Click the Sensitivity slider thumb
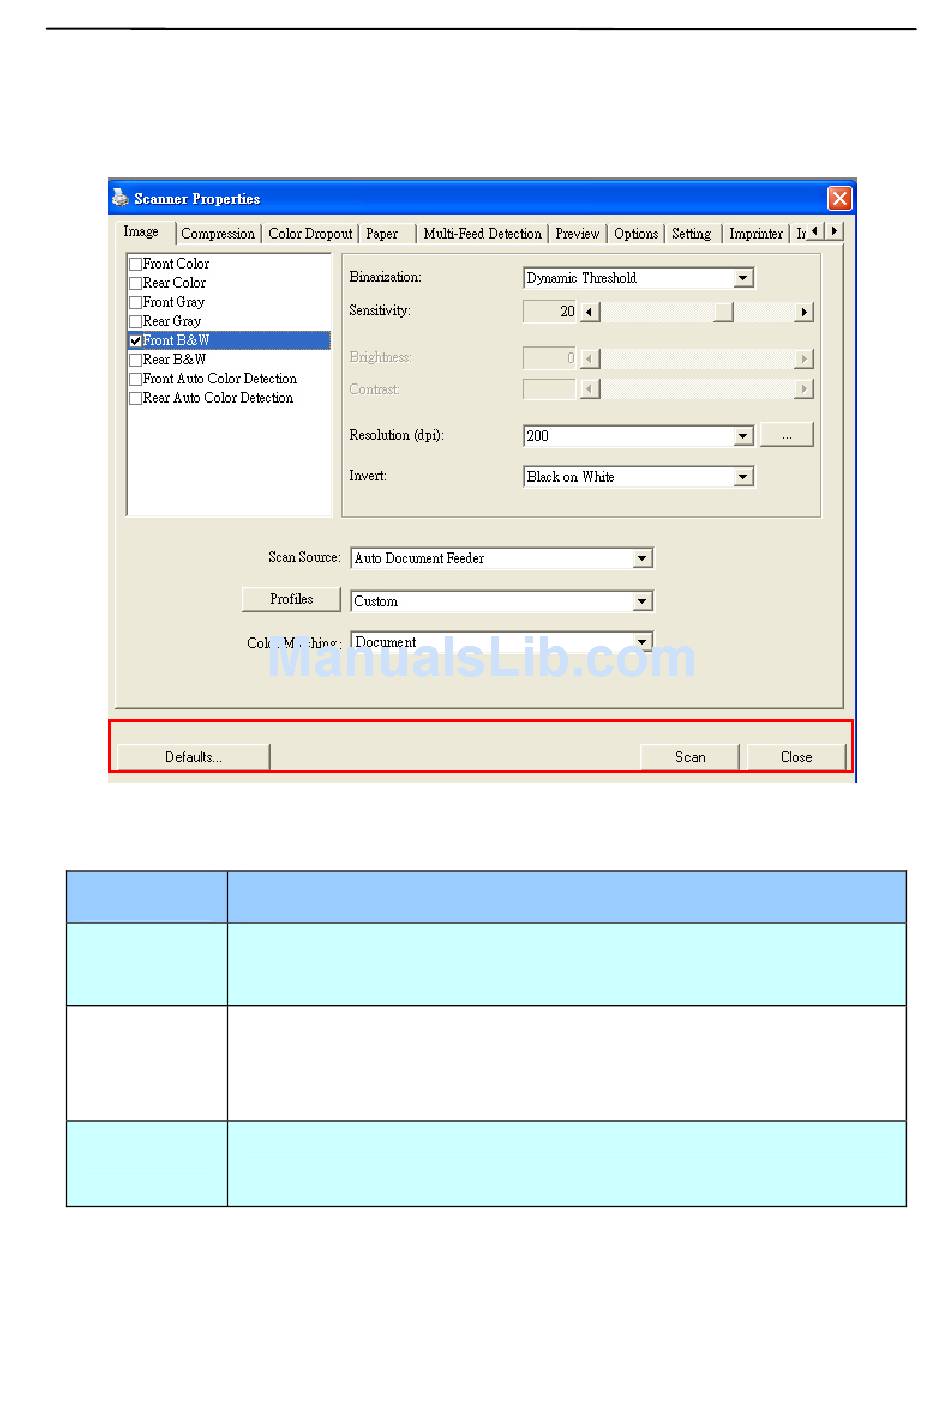 click(x=724, y=312)
